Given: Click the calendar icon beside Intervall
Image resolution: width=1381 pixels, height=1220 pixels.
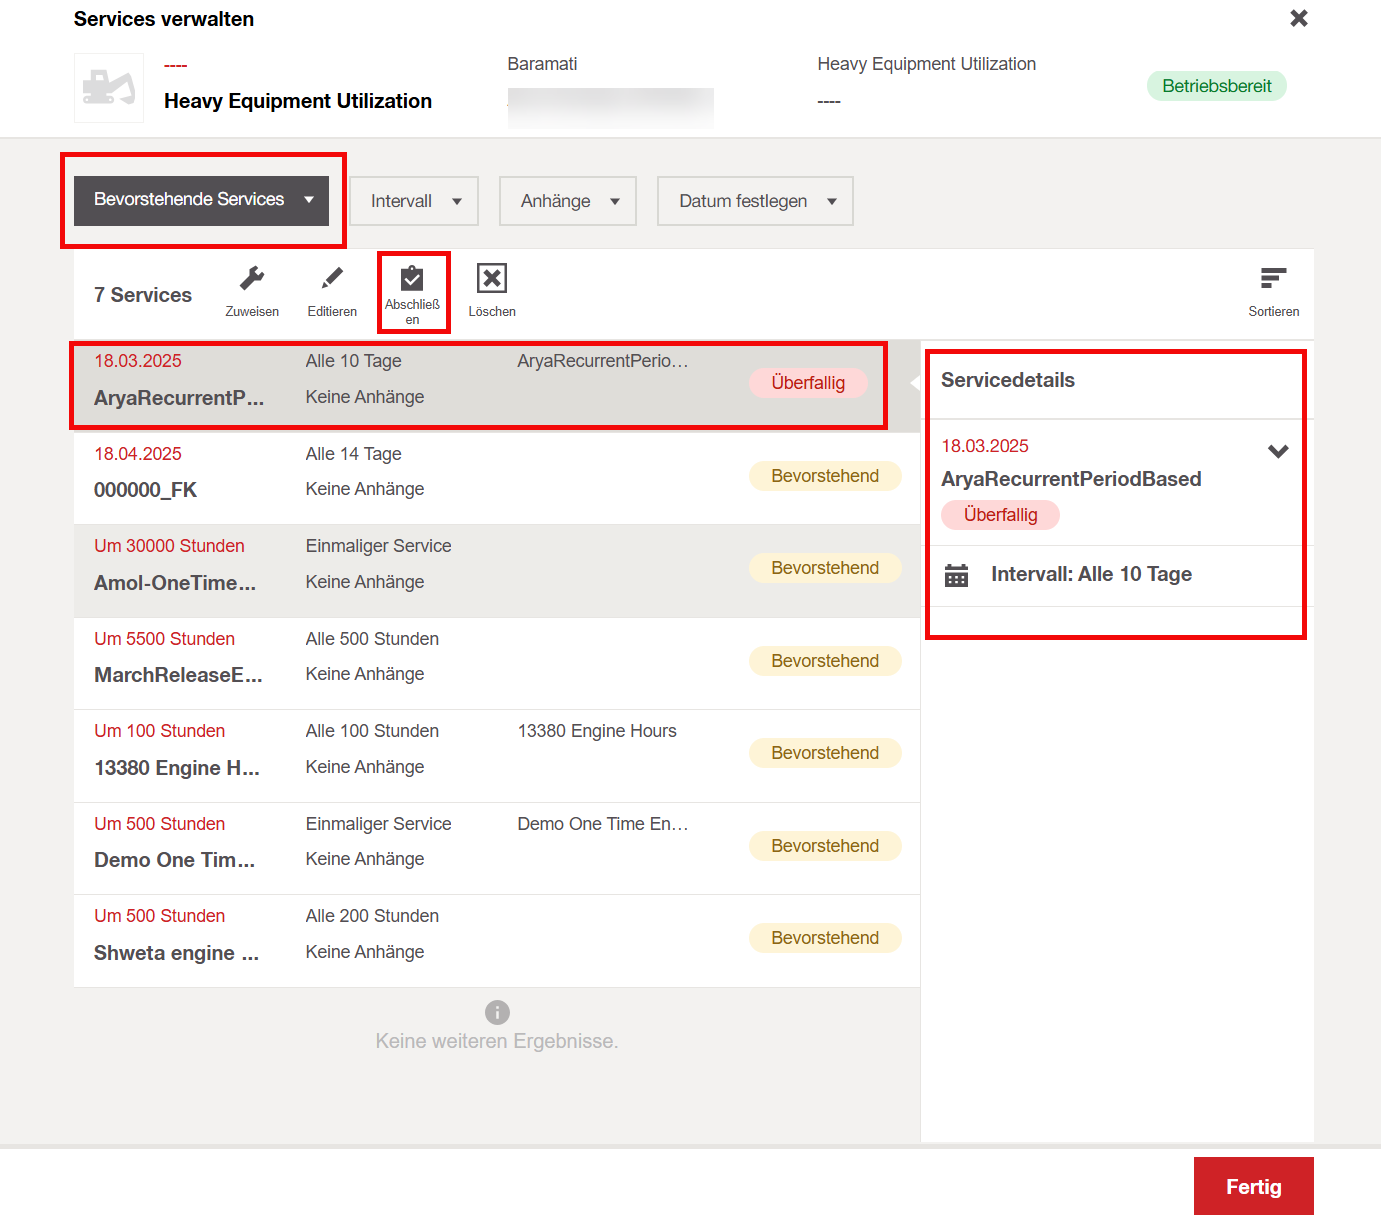Looking at the screenshot, I should (x=956, y=575).
